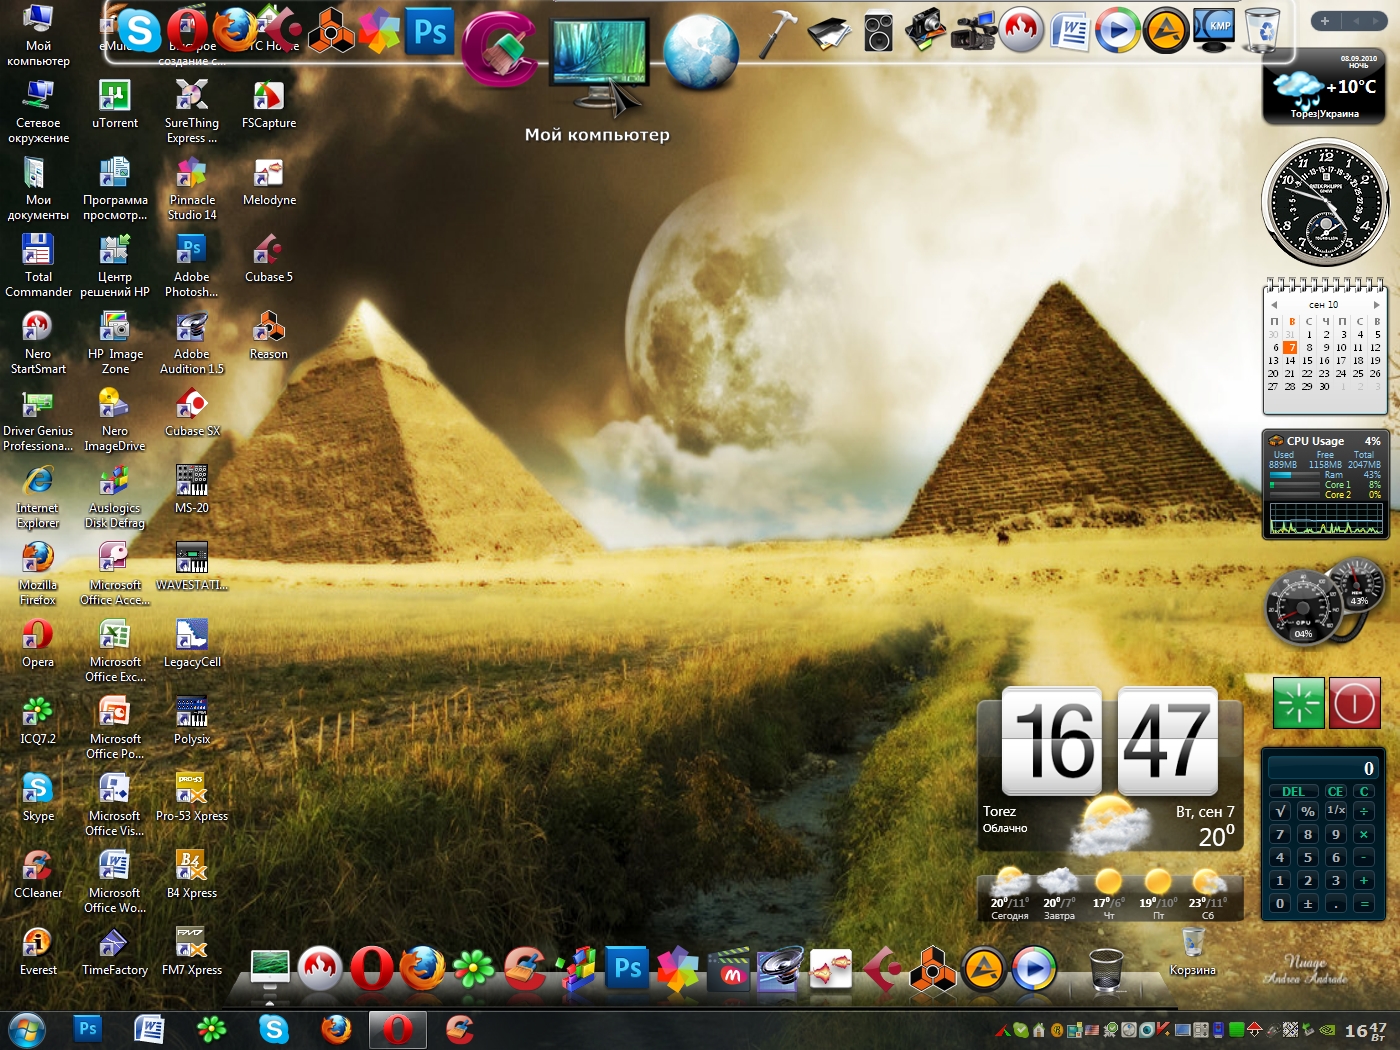Open KMPlayer icon in top dock
The image size is (1400, 1050).
coord(1214,29)
